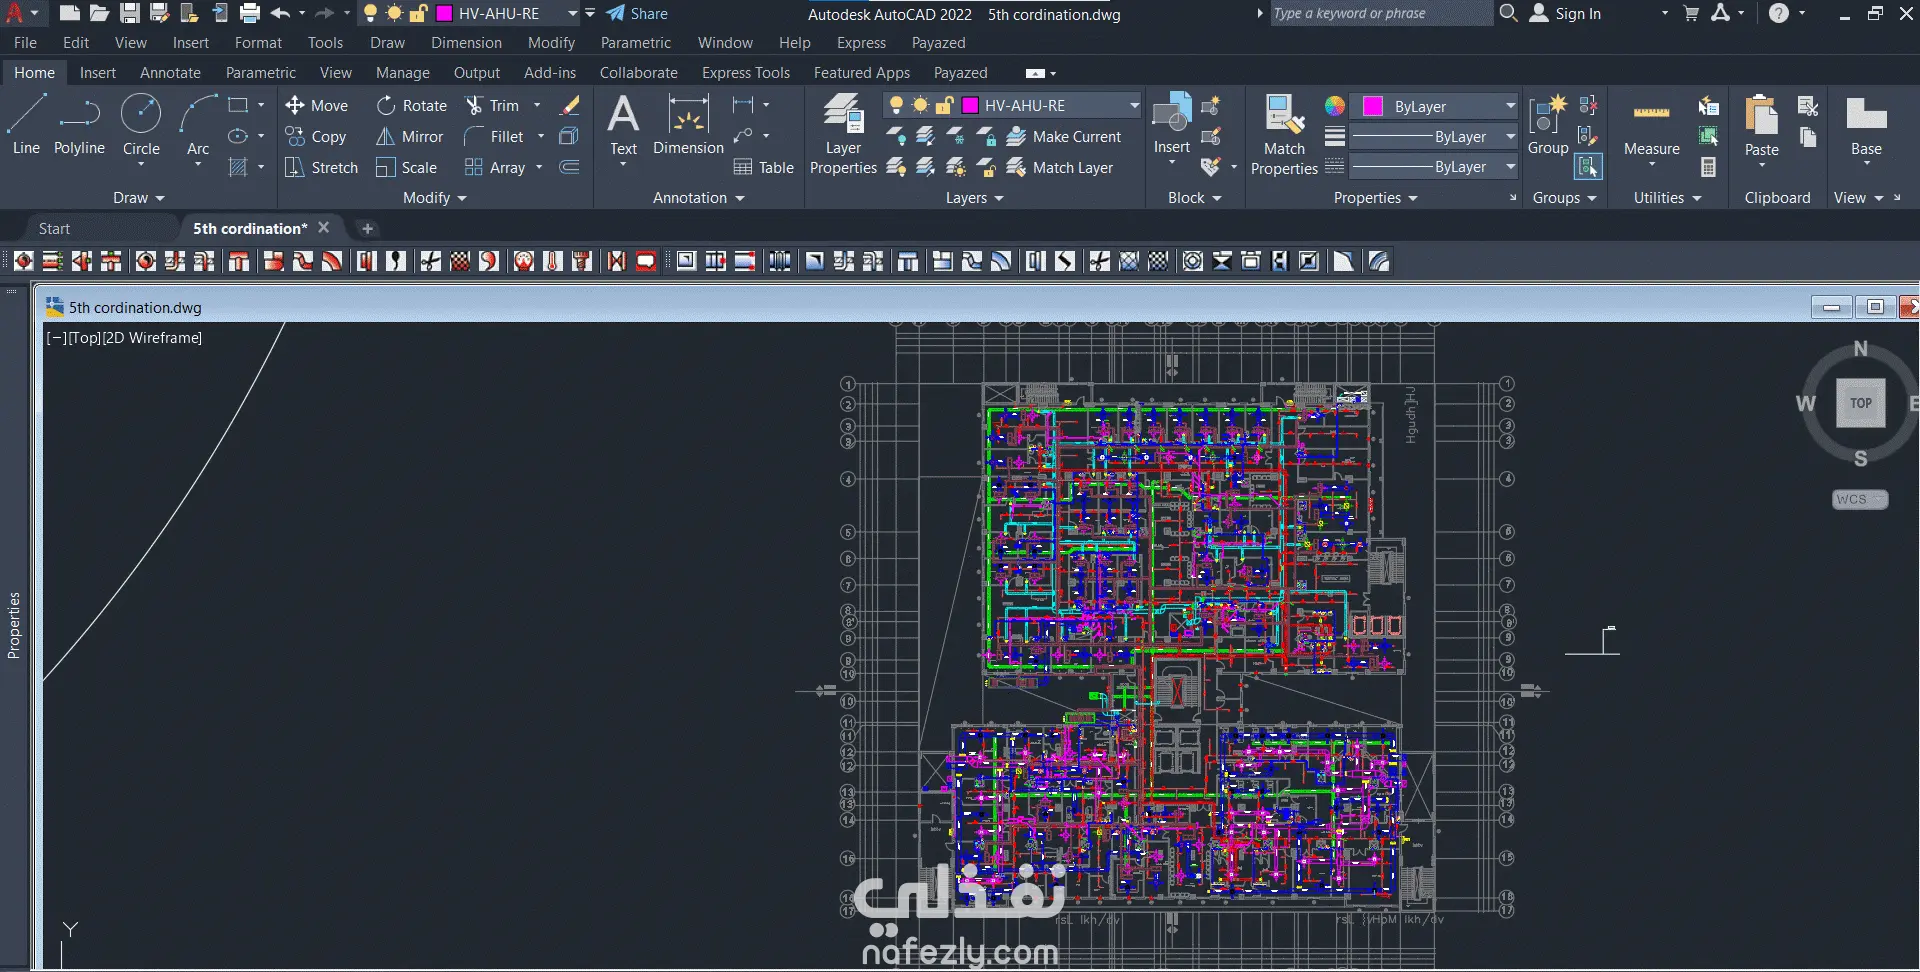Expand the Layers panel
This screenshot has width=1920, height=972.
coord(975,198)
